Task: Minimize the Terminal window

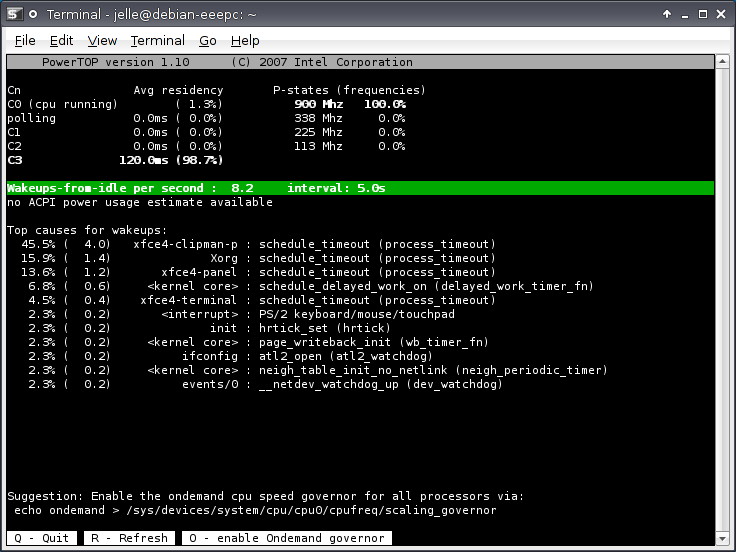Action: (684, 14)
